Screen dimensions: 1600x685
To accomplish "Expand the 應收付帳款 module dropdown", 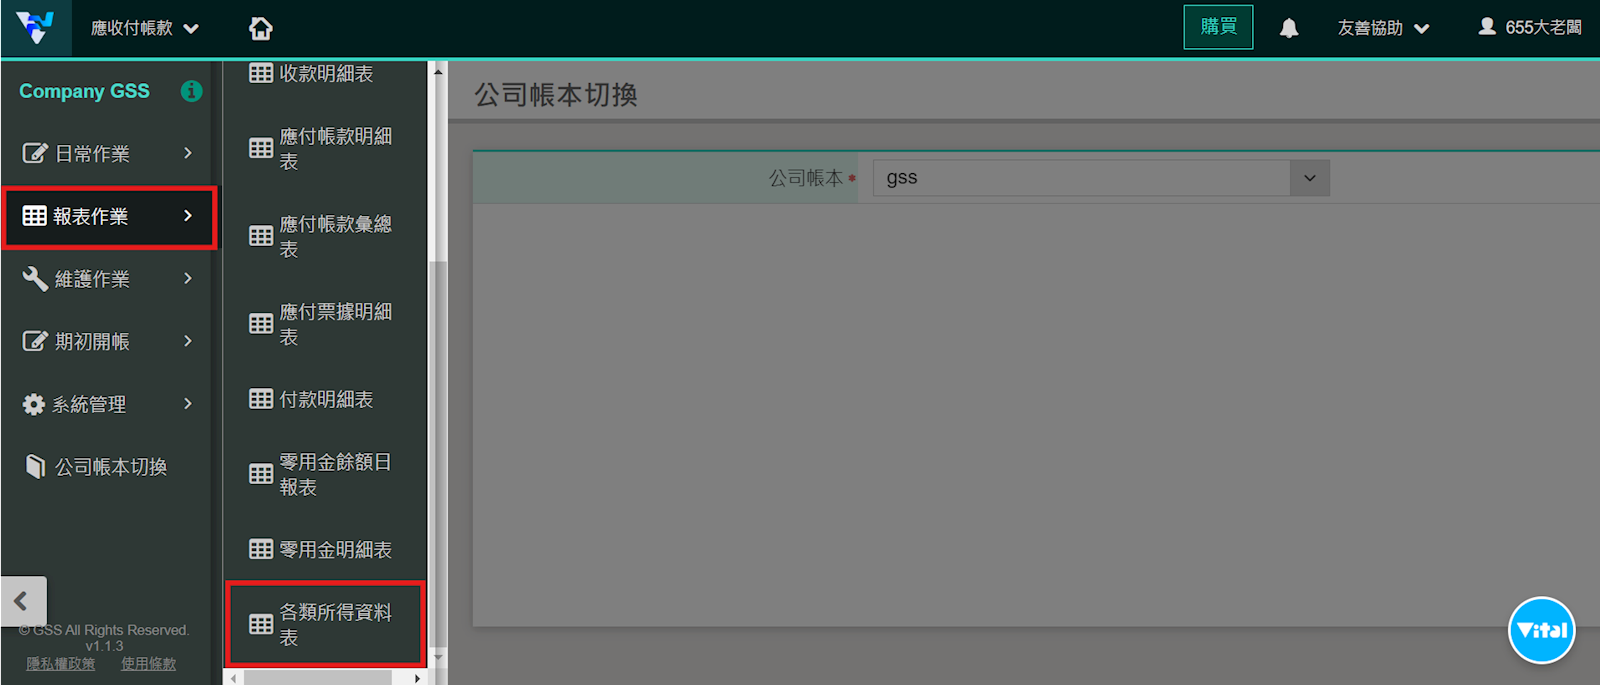I will pyautogui.click(x=145, y=28).
